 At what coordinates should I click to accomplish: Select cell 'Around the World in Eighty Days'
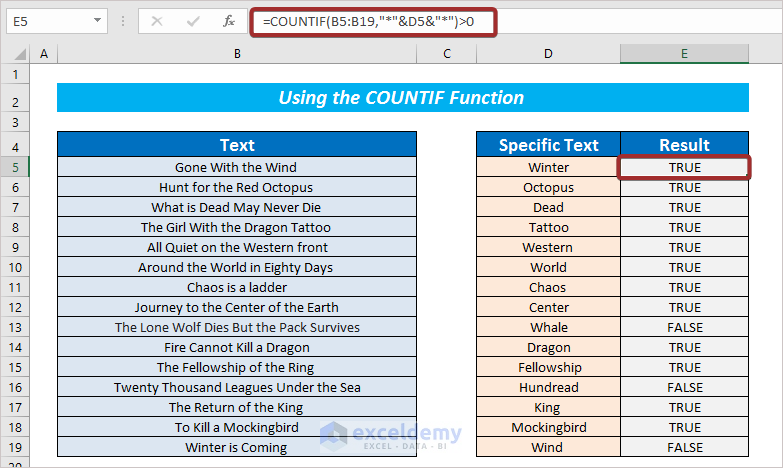[x=237, y=267]
